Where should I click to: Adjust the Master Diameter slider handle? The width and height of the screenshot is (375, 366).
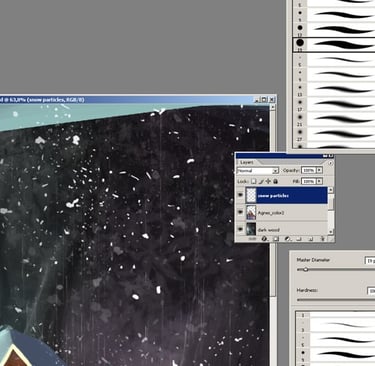(x=305, y=269)
